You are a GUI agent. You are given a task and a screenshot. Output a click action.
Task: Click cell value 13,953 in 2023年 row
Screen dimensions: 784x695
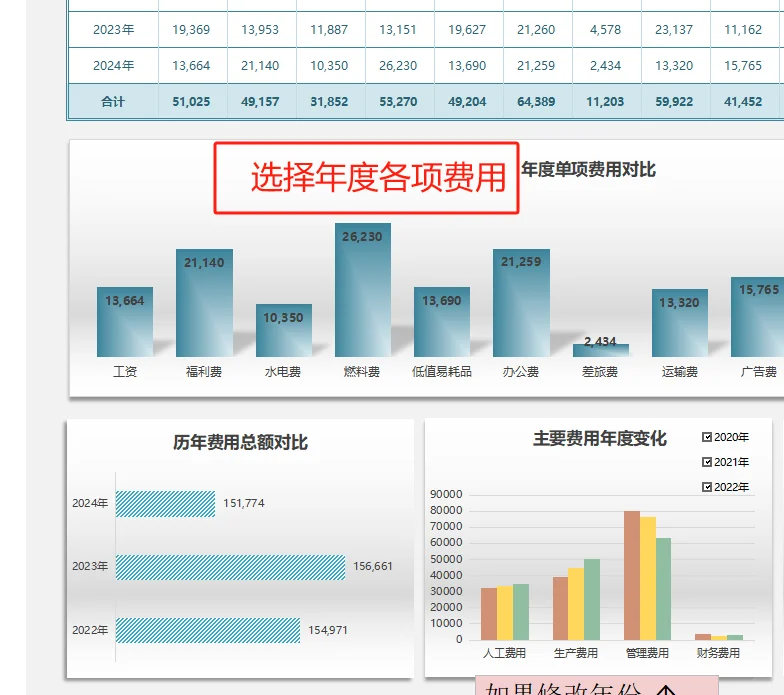(x=260, y=30)
